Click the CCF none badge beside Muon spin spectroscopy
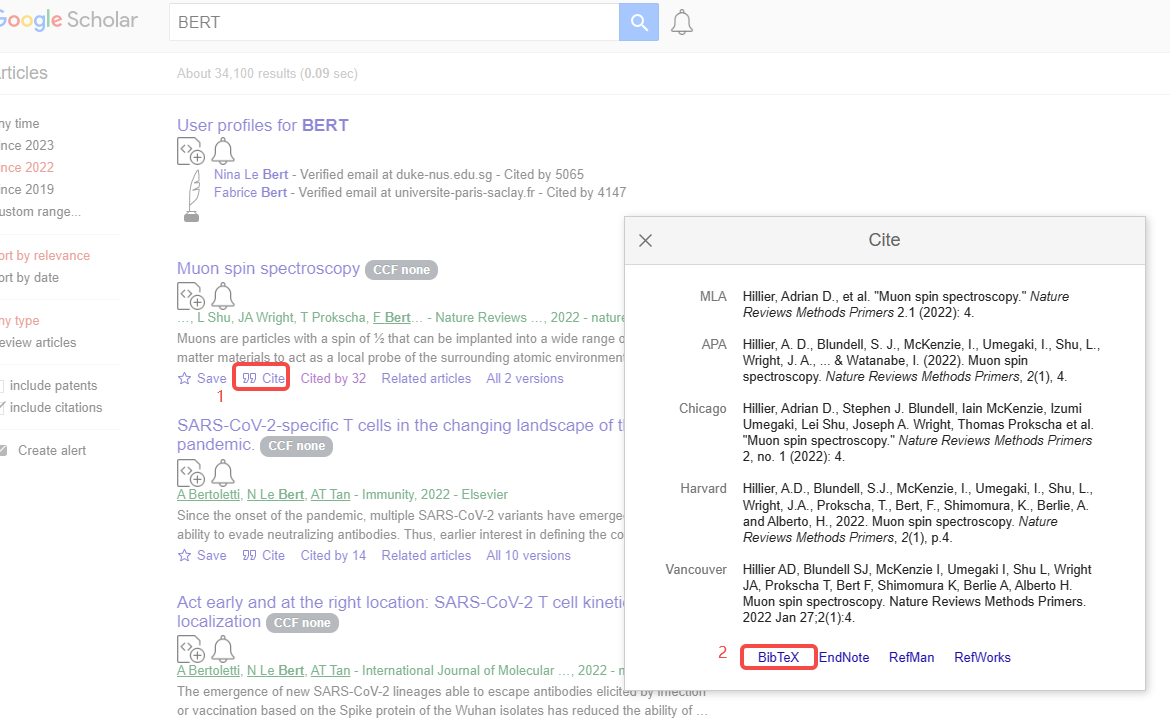This screenshot has width=1170, height=719. coord(401,270)
